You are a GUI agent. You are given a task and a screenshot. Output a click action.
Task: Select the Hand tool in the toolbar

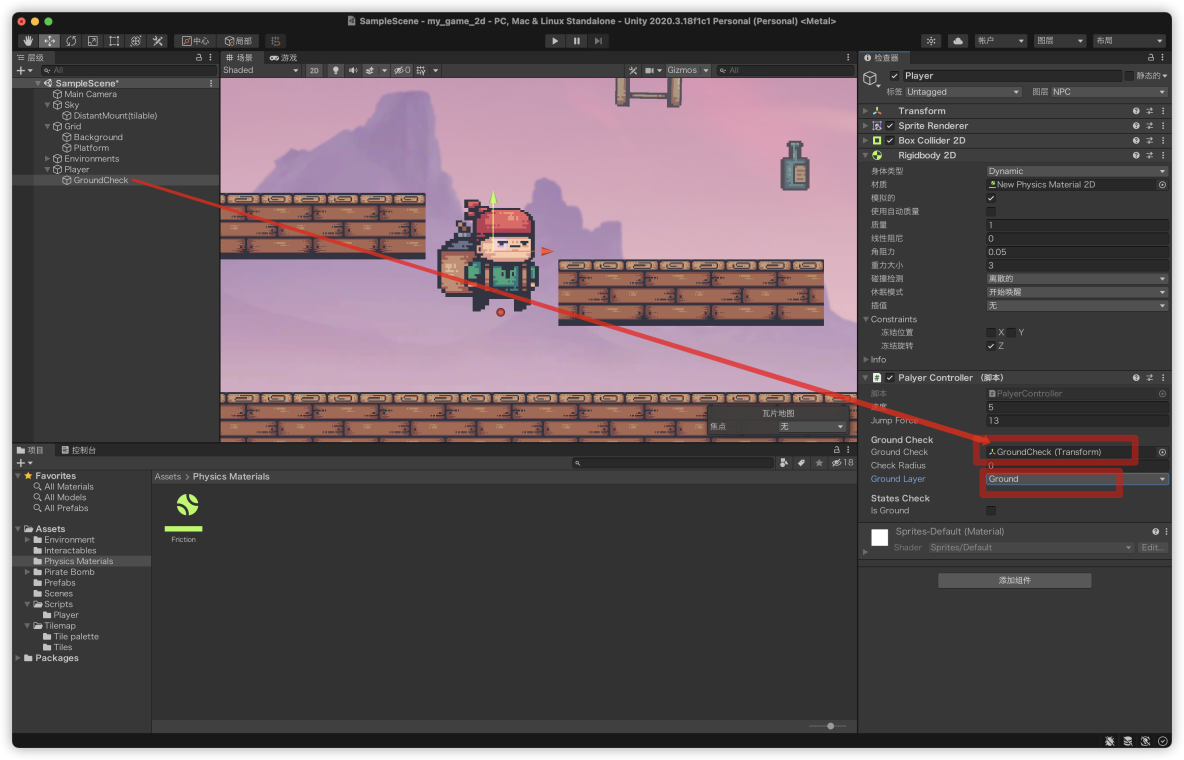28,41
